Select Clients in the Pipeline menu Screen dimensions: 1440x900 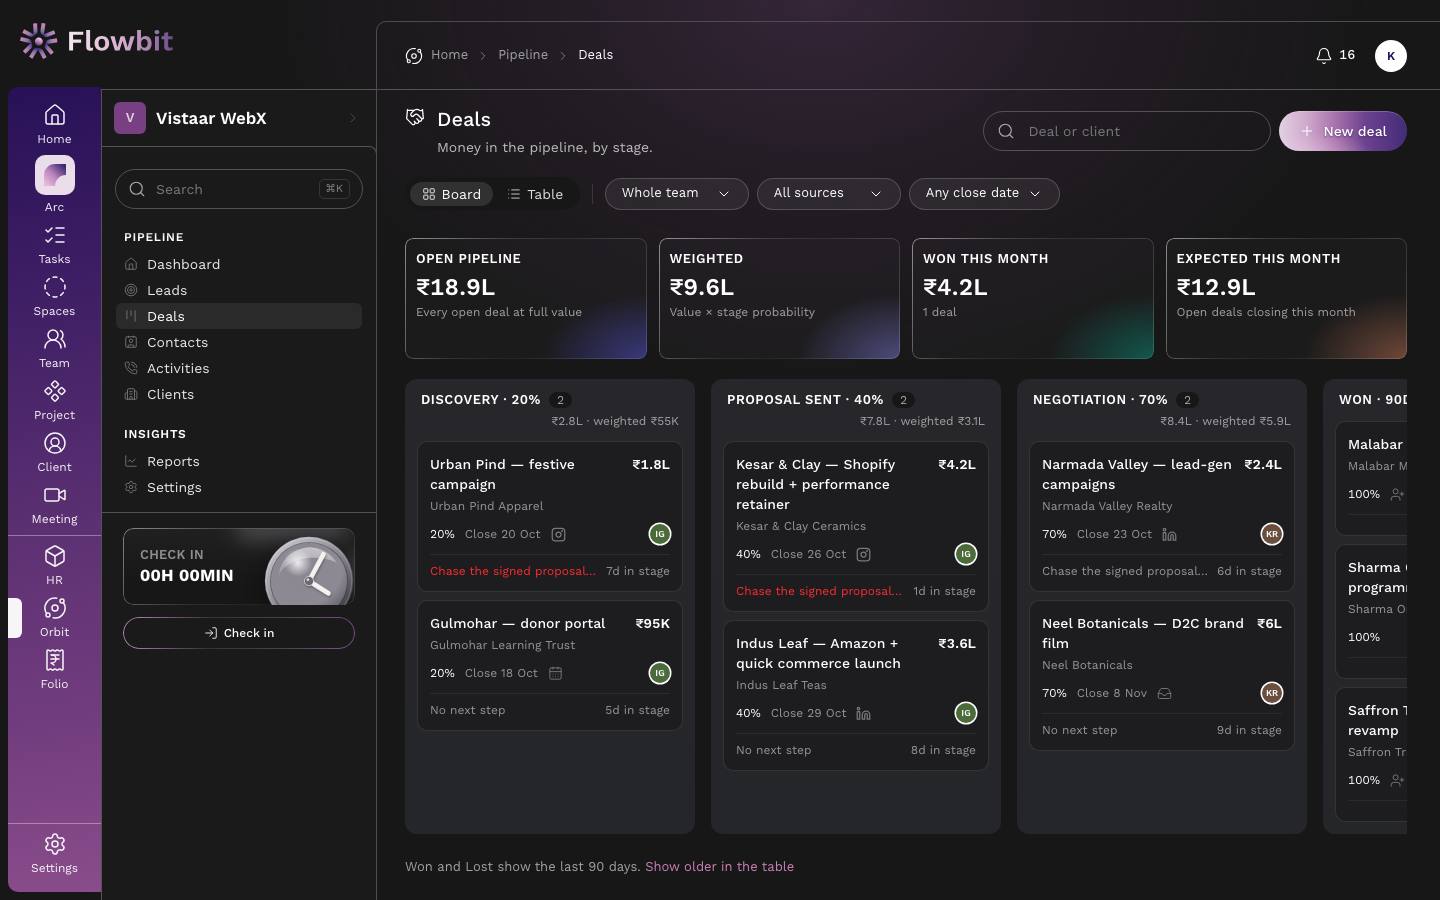(239, 394)
